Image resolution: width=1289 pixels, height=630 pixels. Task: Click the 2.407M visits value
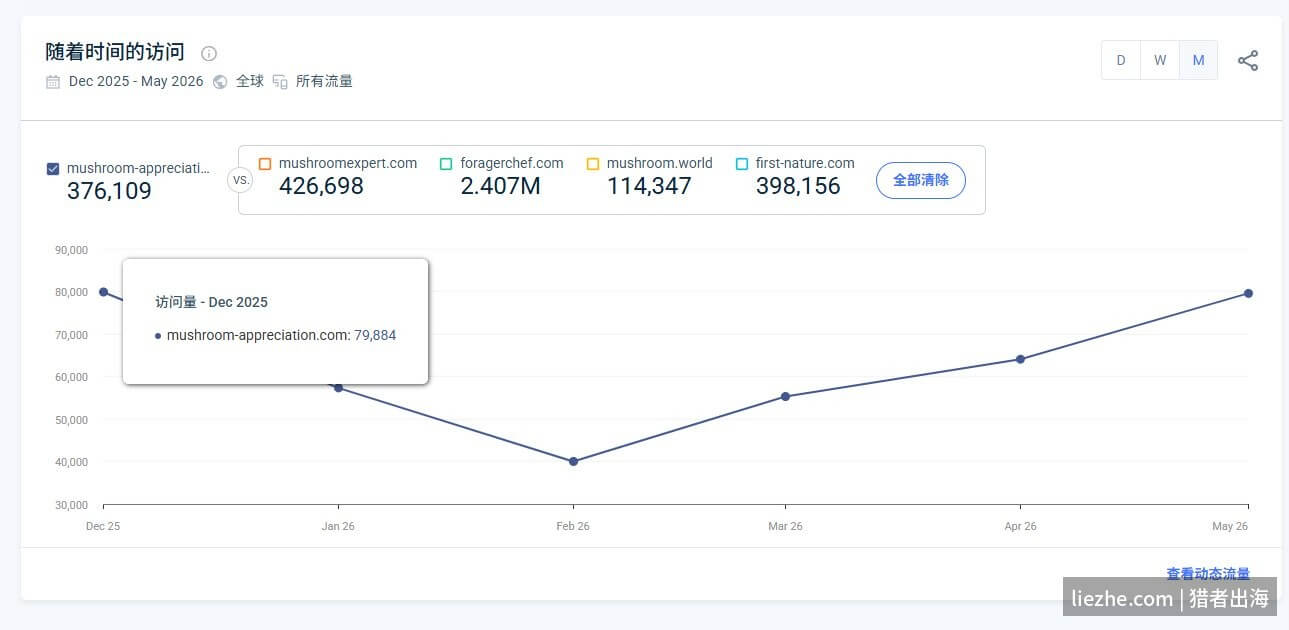(500, 186)
